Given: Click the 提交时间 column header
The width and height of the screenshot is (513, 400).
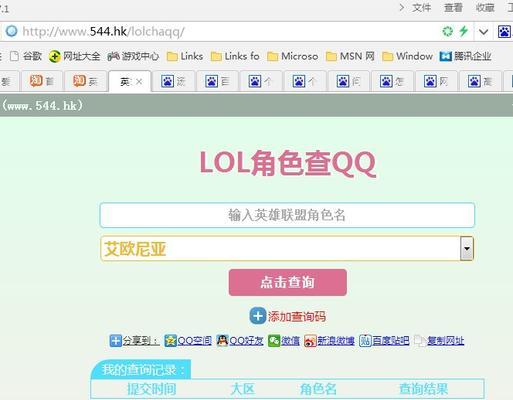Looking at the screenshot, I should coord(152,389).
